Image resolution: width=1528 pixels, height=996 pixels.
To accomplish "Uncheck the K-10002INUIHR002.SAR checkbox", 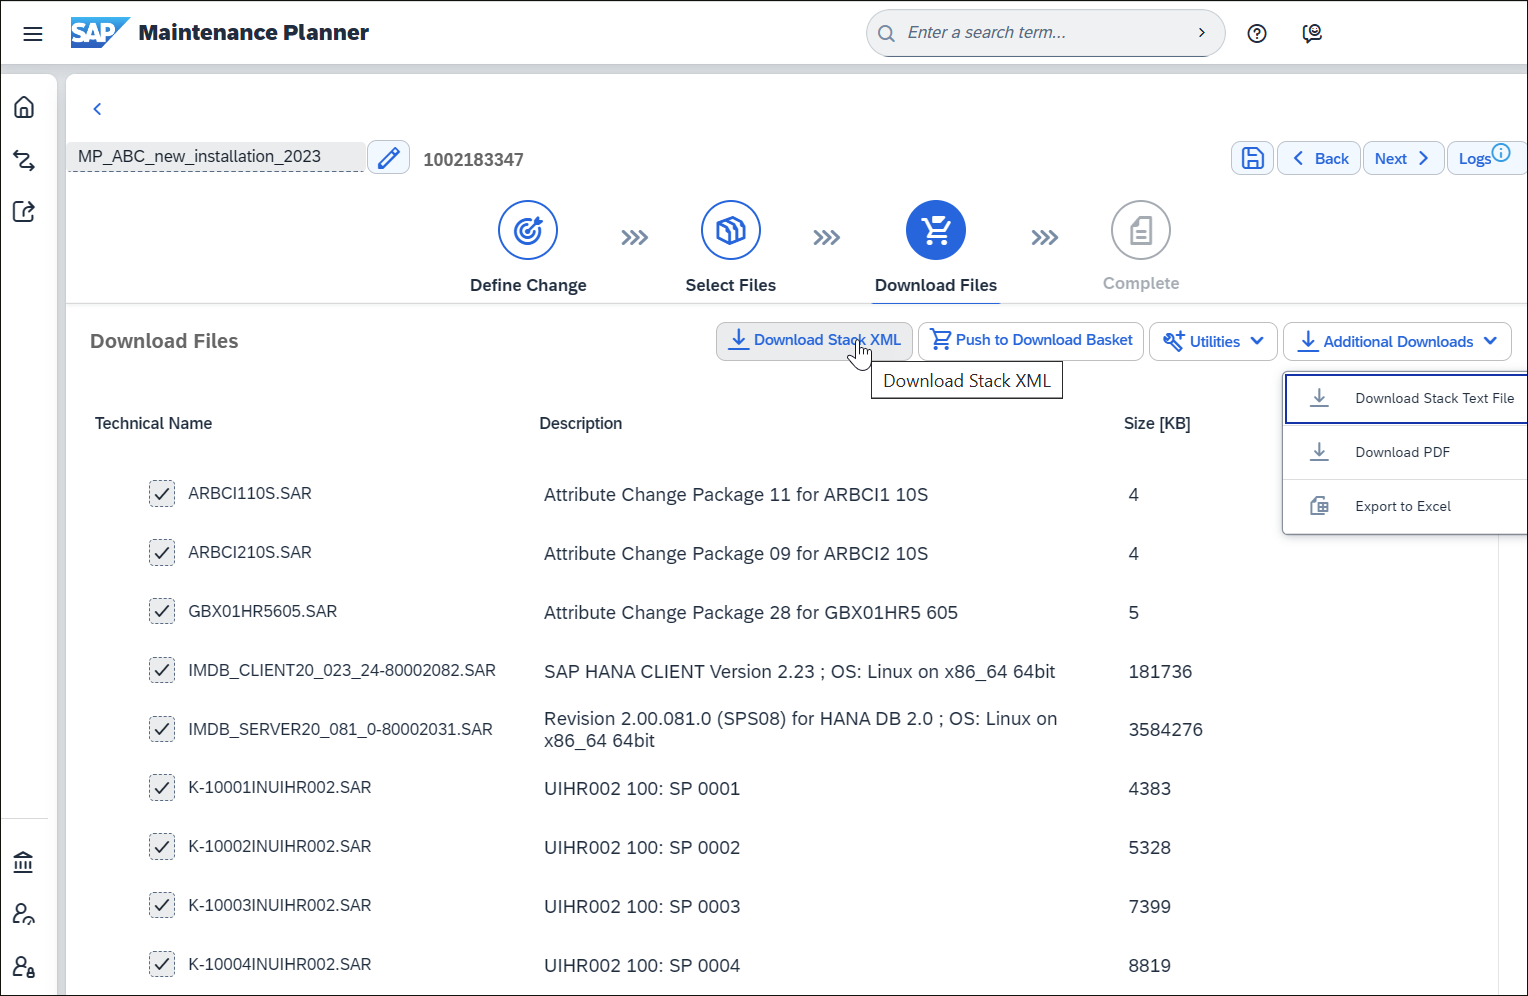I will [162, 847].
